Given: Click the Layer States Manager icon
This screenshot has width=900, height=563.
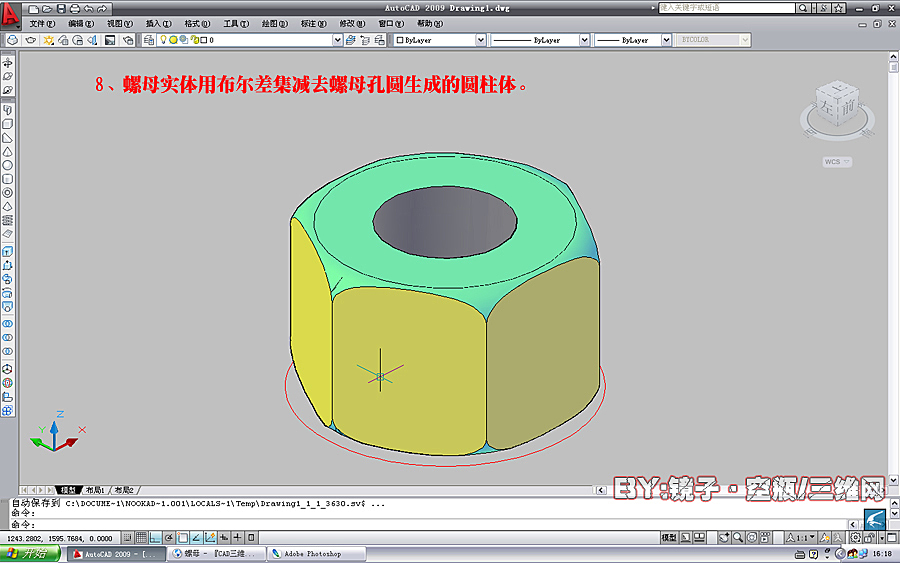Looking at the screenshot, I should [x=379, y=40].
